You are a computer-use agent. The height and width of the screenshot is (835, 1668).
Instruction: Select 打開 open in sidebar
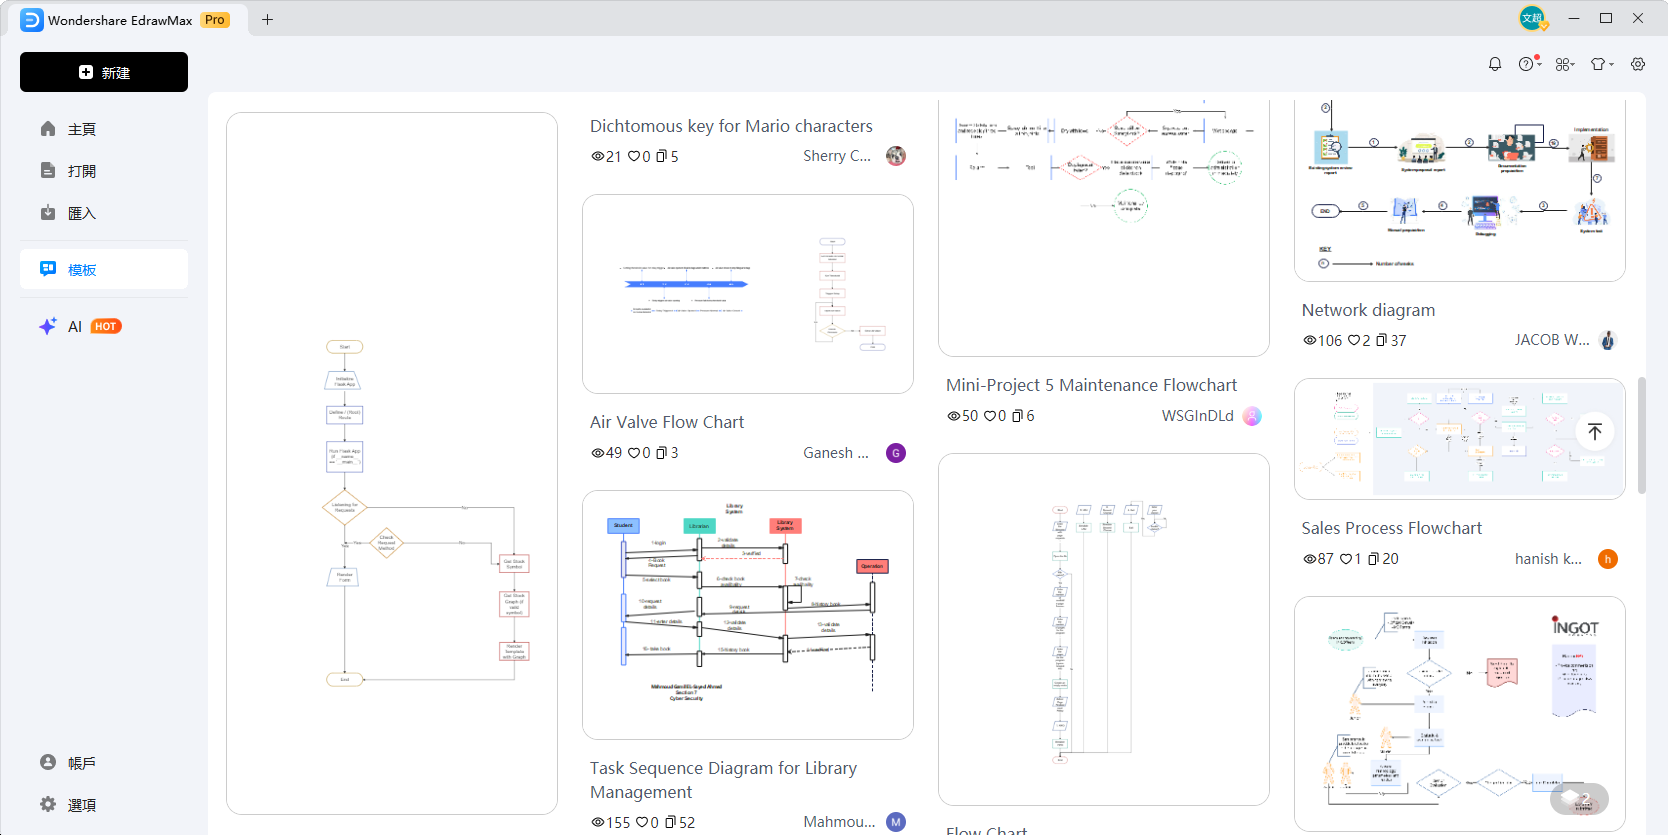[82, 171]
